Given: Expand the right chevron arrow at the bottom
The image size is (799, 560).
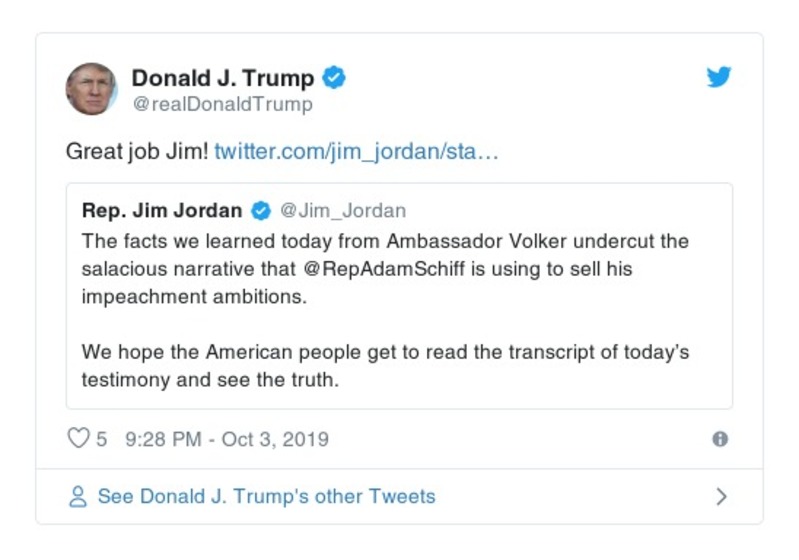Looking at the screenshot, I should click(x=721, y=497).
